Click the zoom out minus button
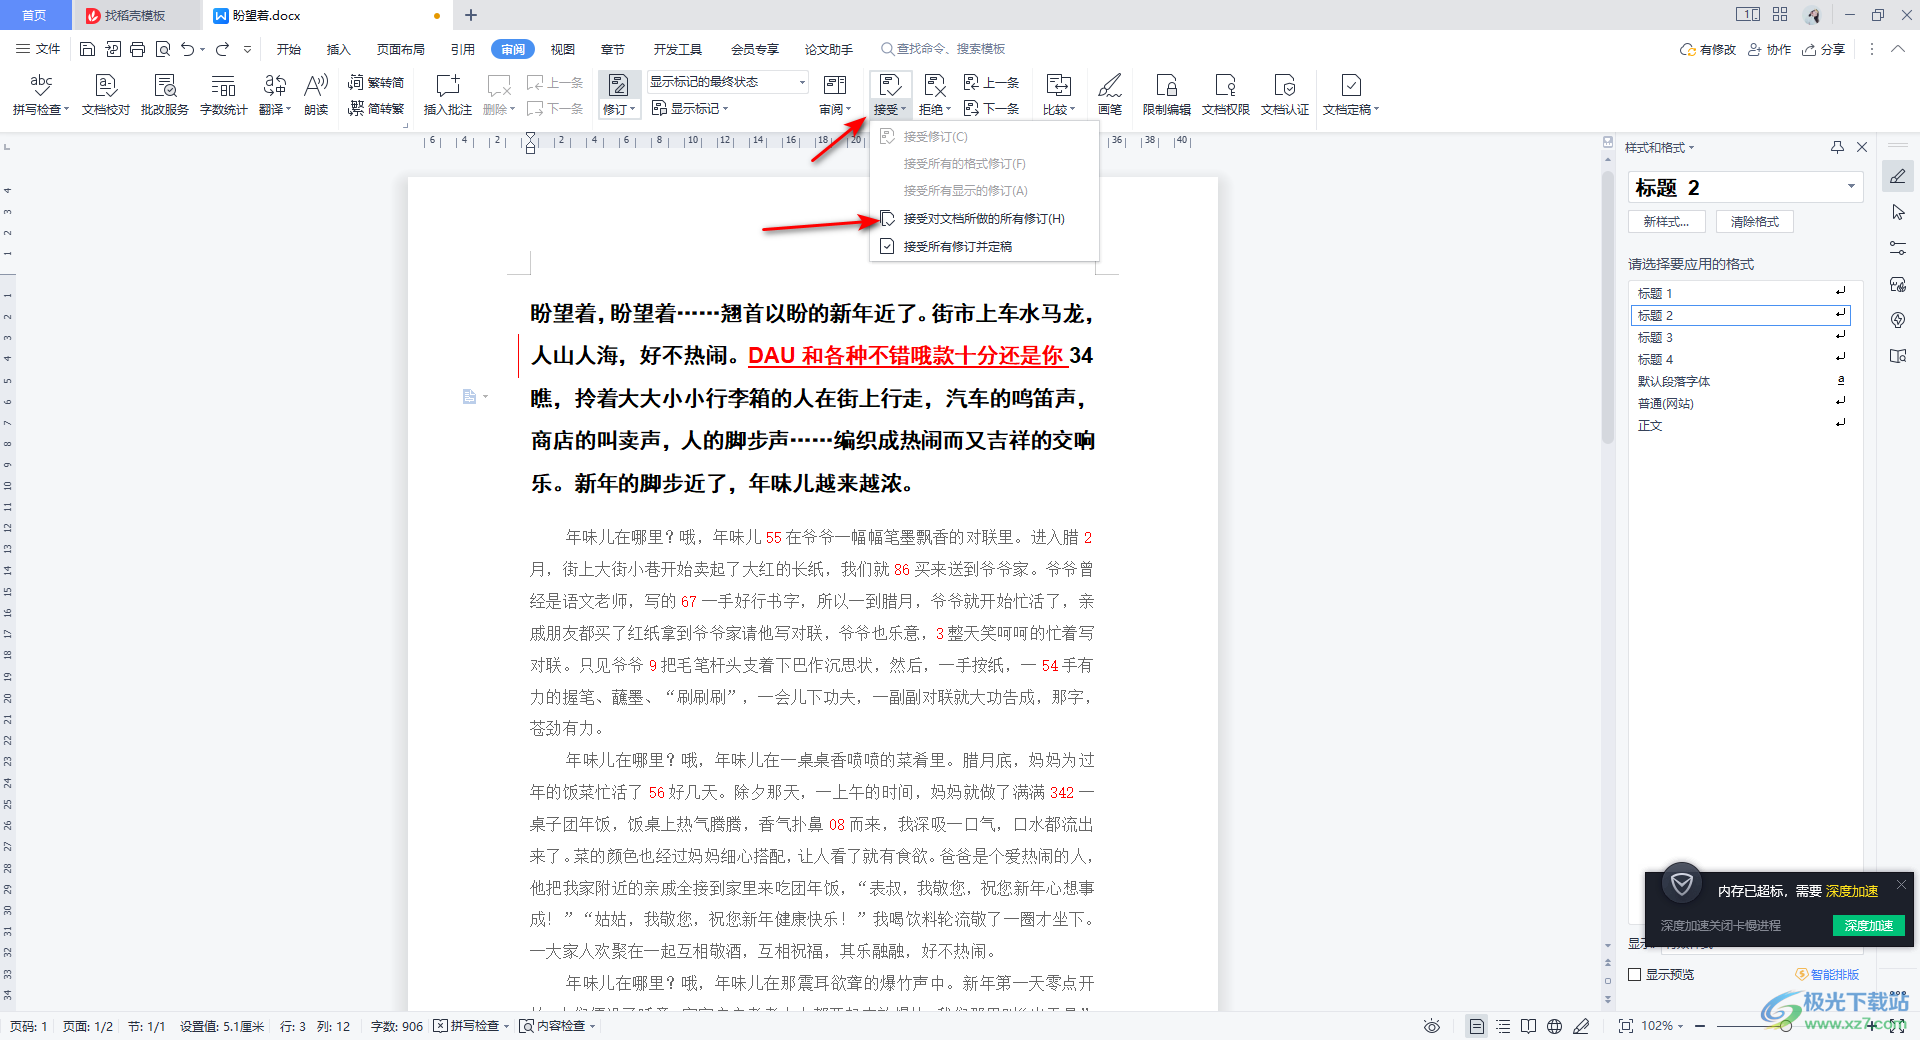The height and width of the screenshot is (1040, 1920). click(x=1700, y=1026)
